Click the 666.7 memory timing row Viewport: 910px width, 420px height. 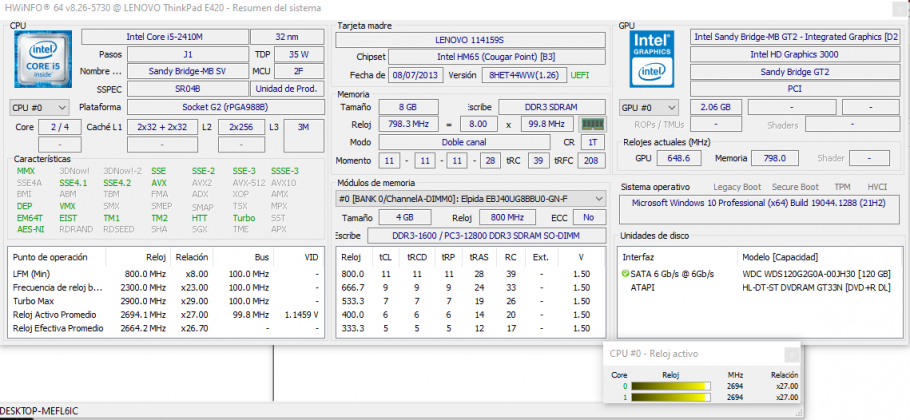point(471,287)
